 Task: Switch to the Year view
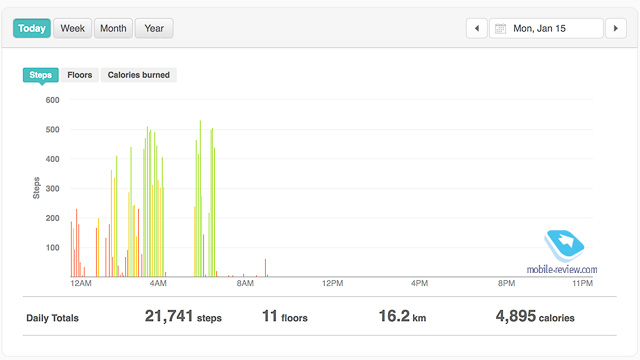(154, 28)
